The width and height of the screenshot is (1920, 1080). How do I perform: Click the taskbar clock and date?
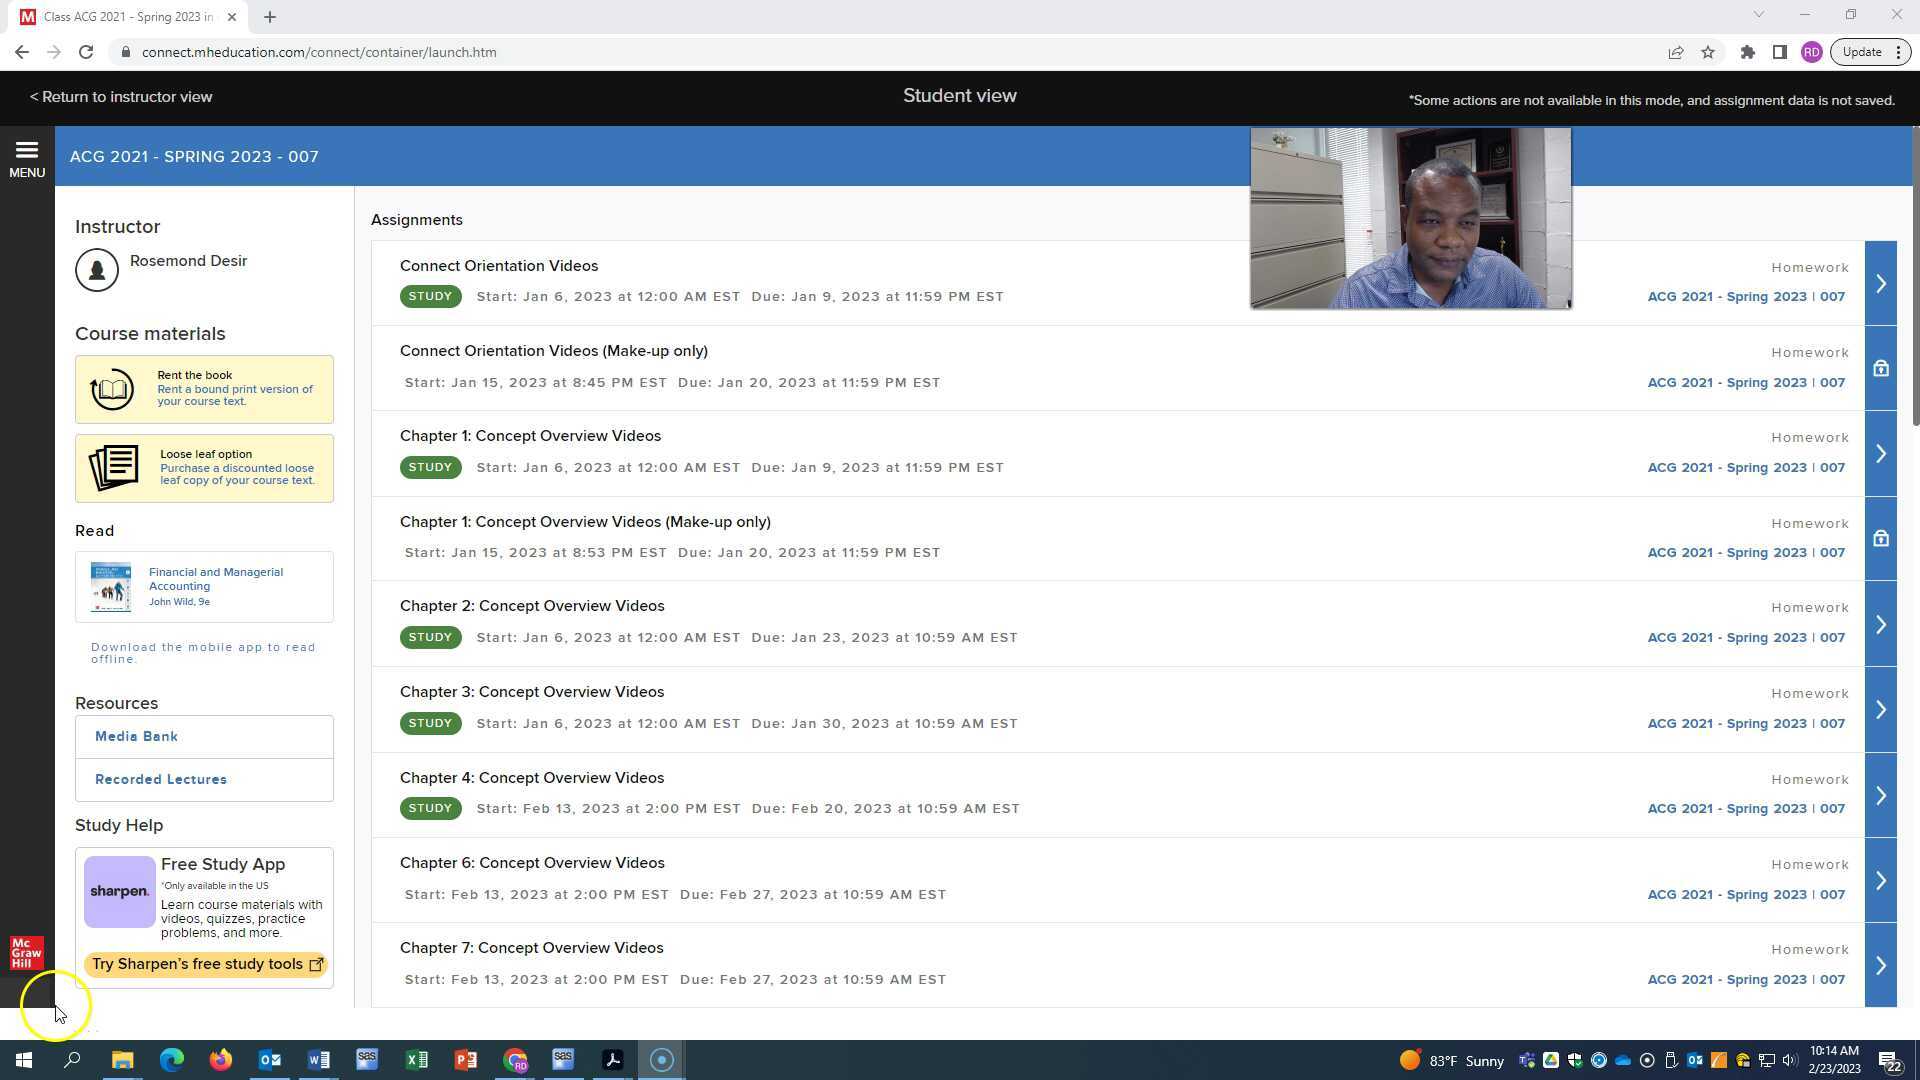coord(1834,1060)
